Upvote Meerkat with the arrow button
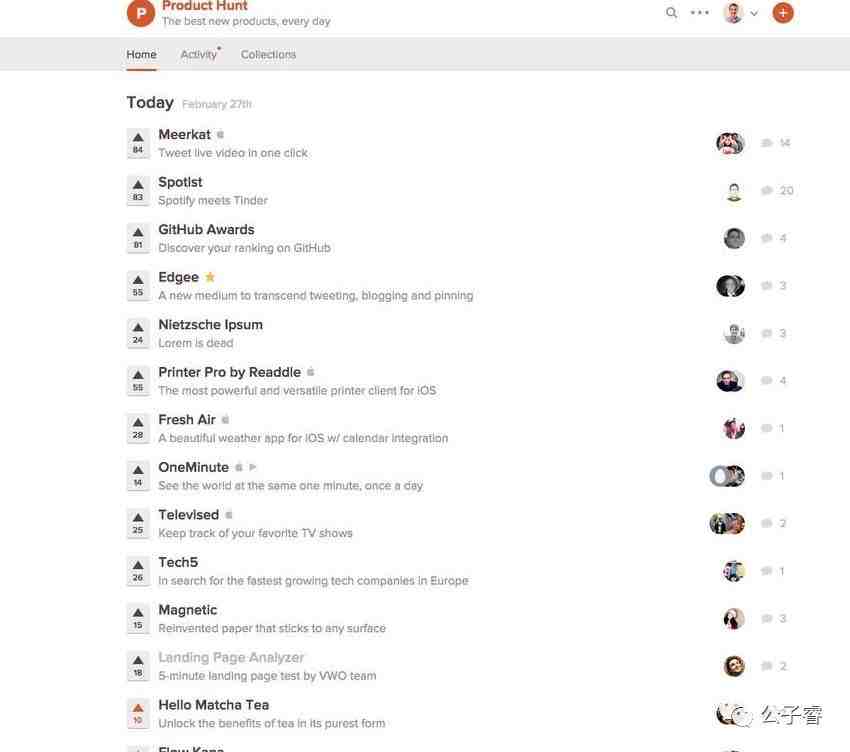Image resolution: width=850 pixels, height=752 pixels. pos(138,143)
